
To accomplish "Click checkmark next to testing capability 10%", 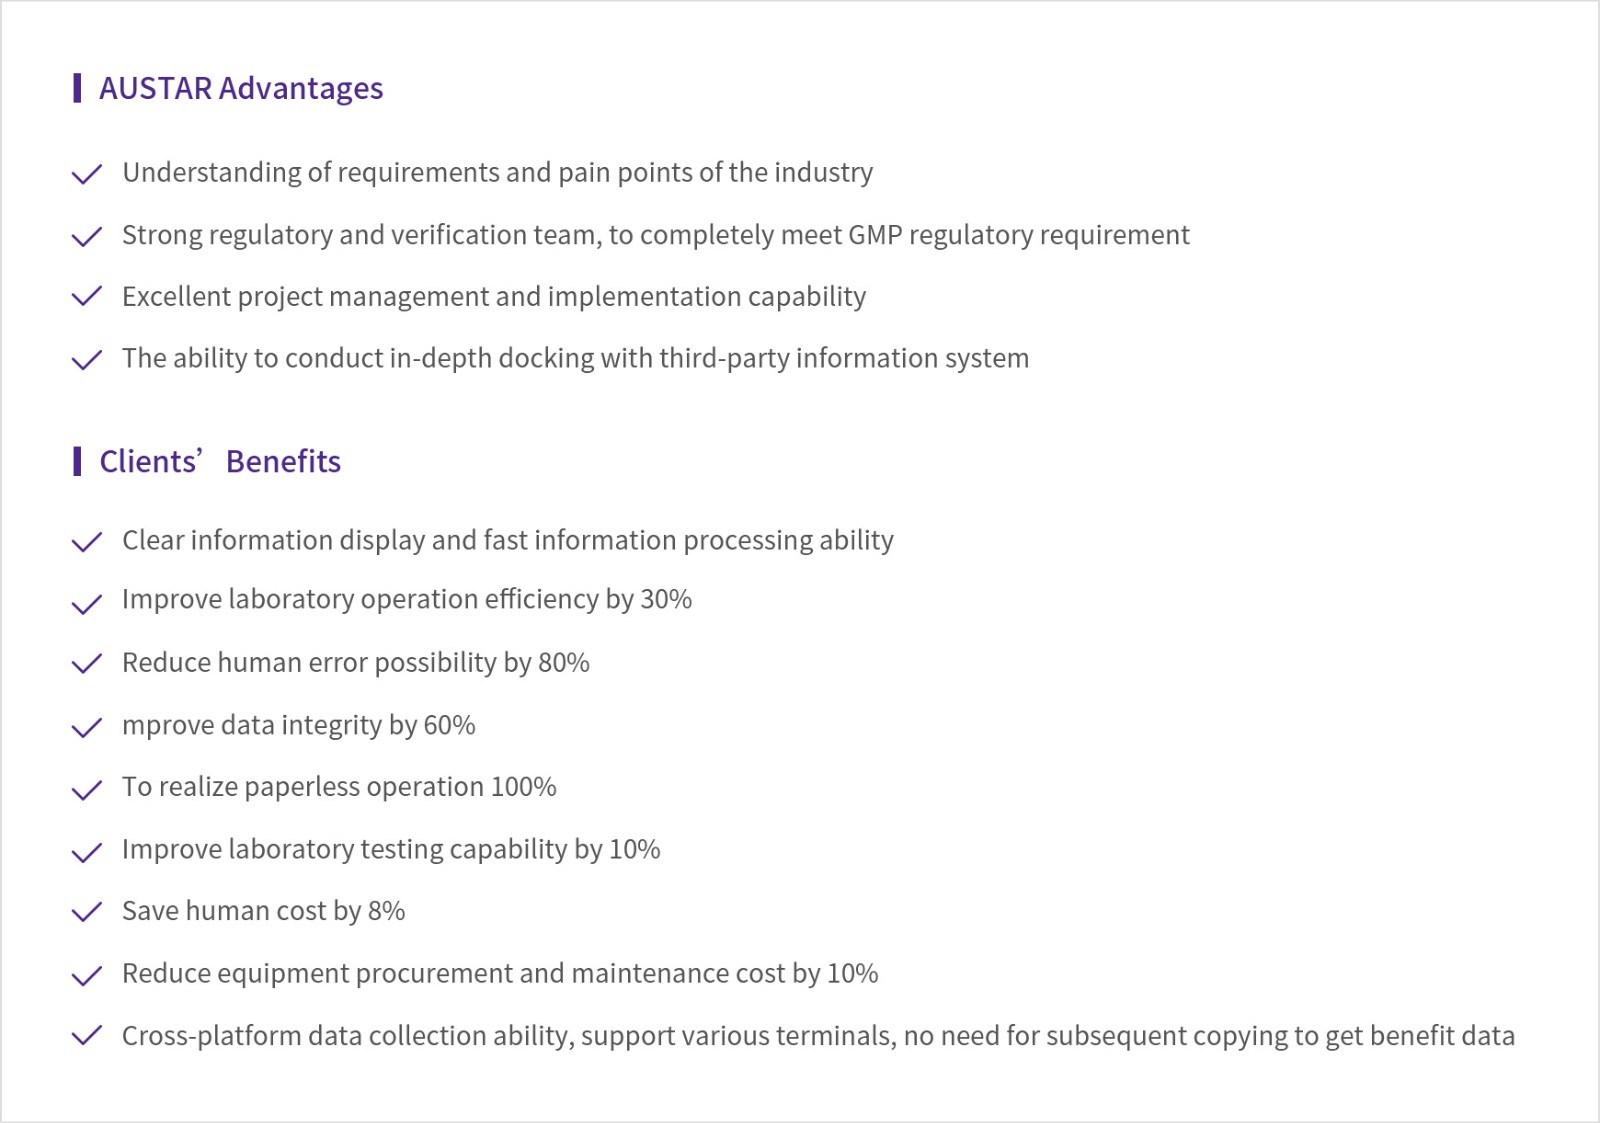I will 87,851.
